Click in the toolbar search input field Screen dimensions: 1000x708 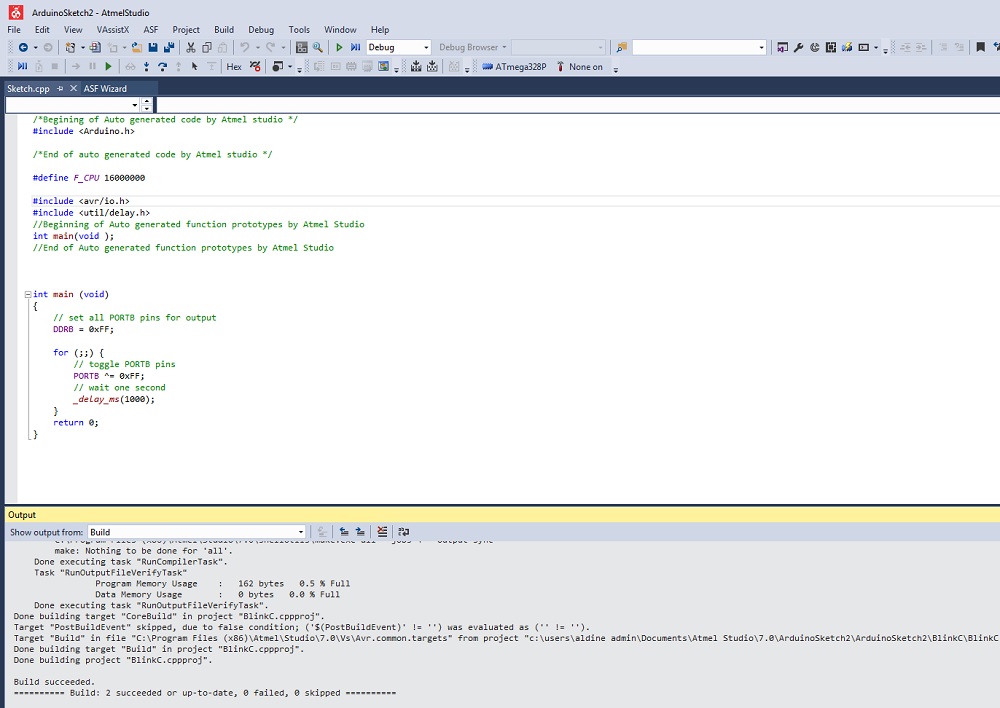(x=694, y=47)
